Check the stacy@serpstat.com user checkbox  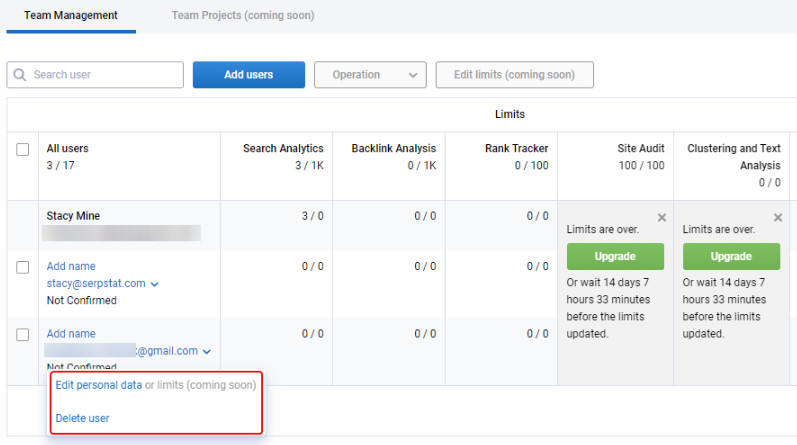tap(23, 267)
